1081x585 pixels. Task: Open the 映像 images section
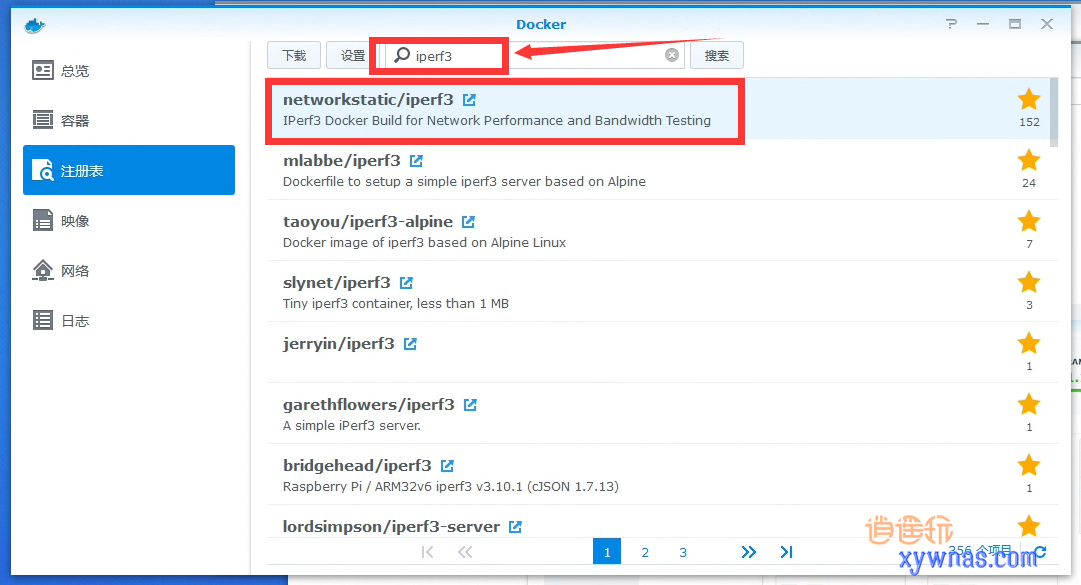pyautogui.click(x=129, y=220)
